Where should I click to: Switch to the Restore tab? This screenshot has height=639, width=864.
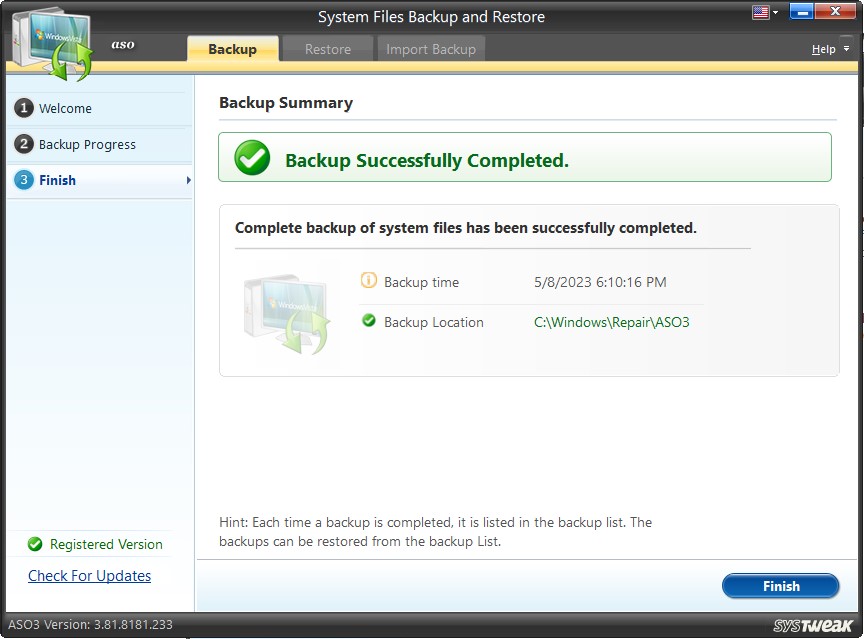tap(327, 48)
